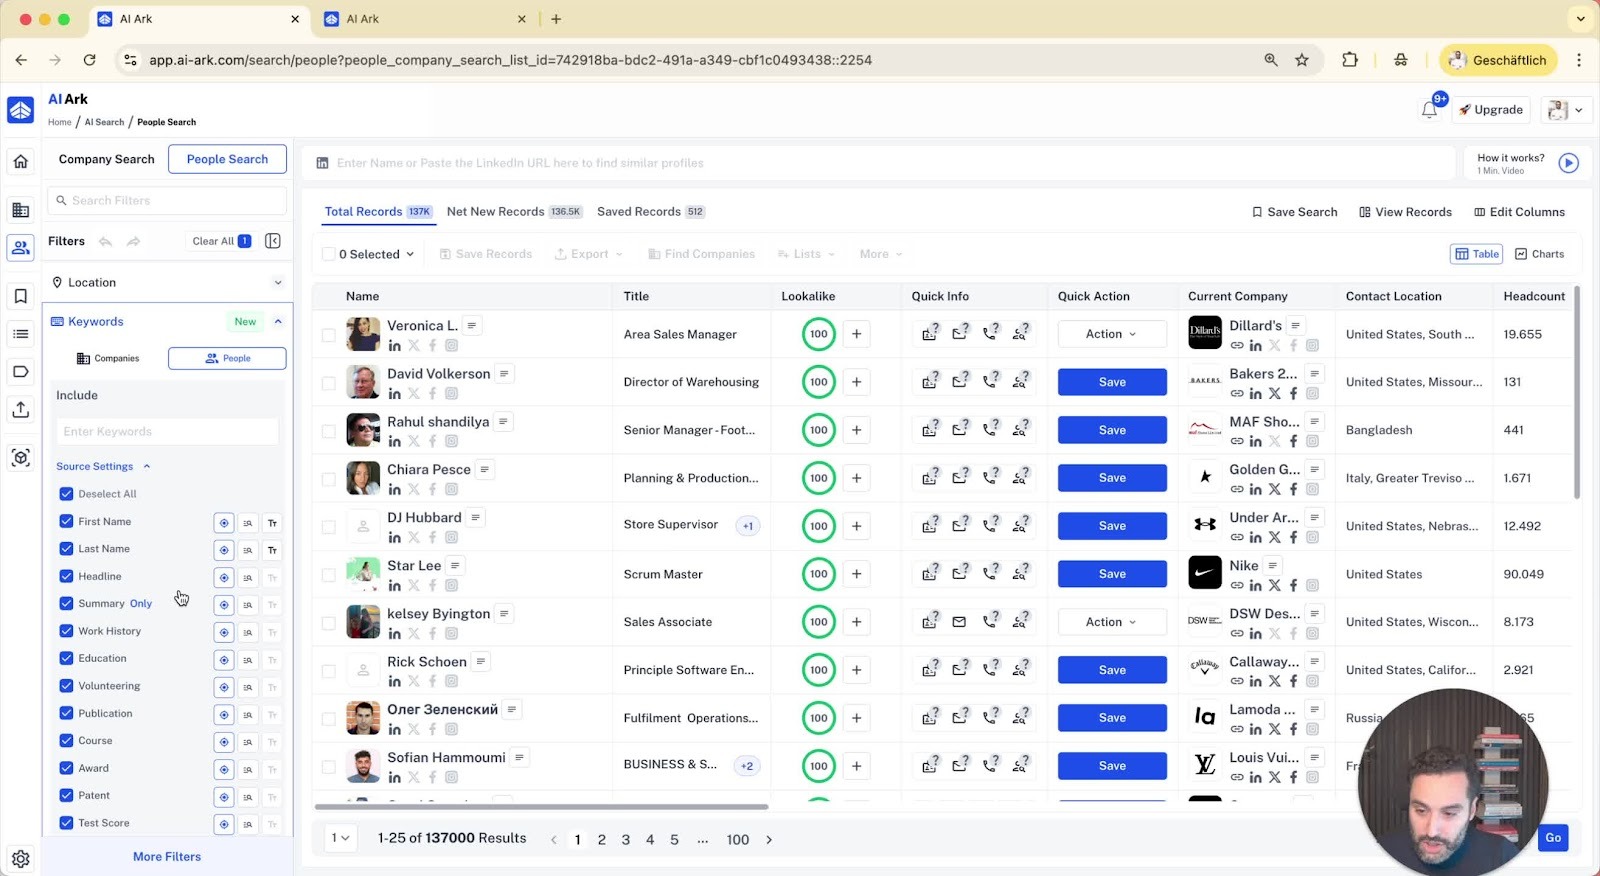Save the Rahul shandilya record

(x=1111, y=430)
